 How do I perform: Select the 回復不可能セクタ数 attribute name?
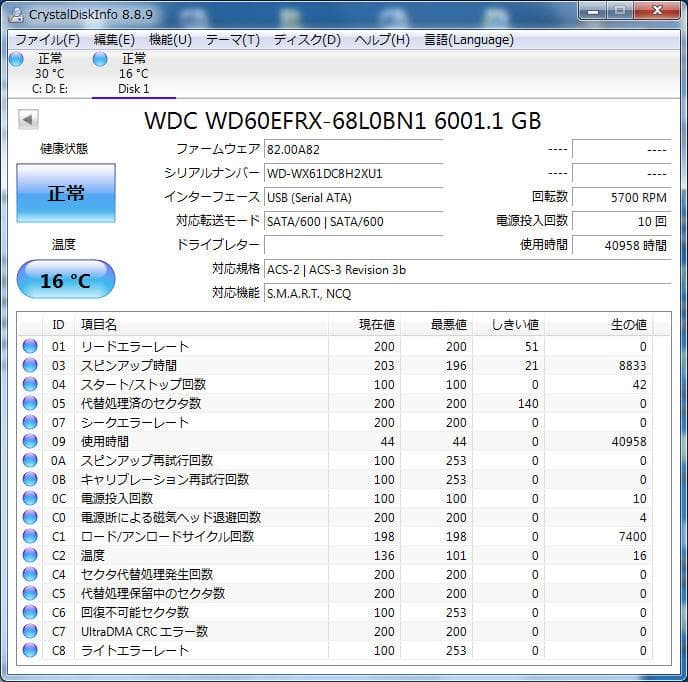point(135,612)
